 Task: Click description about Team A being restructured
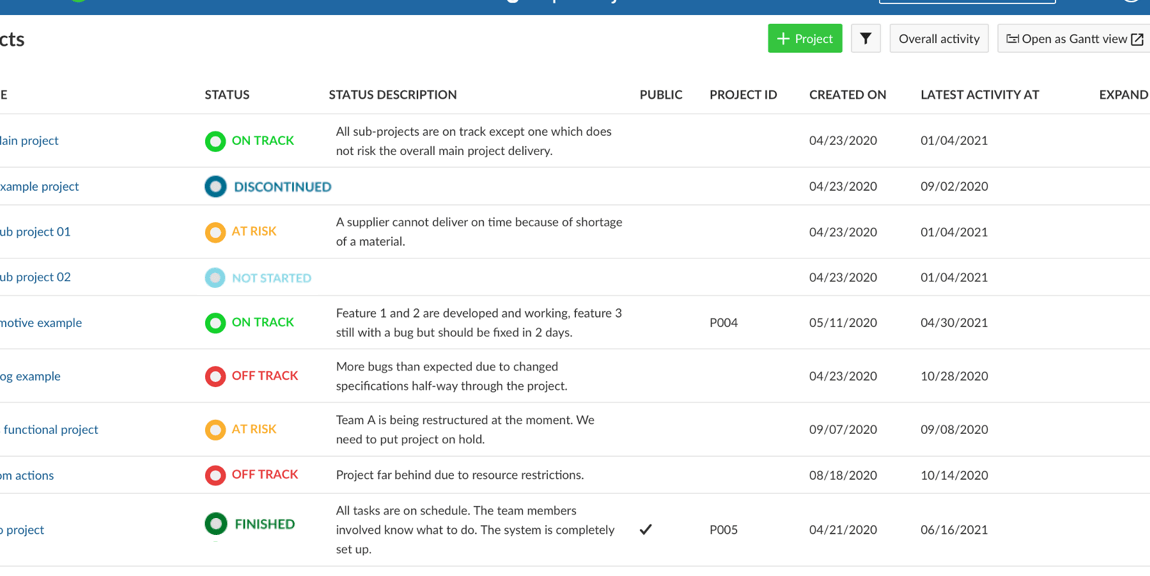[x=465, y=430]
